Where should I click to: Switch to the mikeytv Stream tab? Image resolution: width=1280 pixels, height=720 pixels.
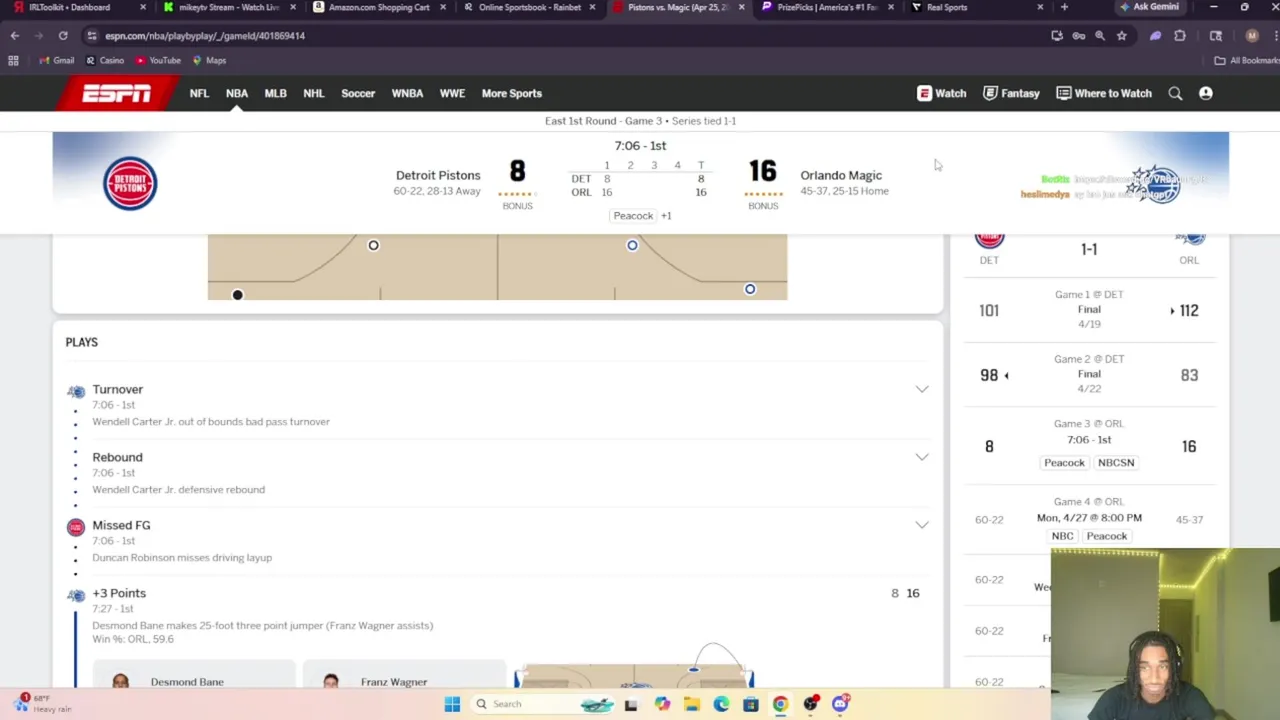pyautogui.click(x=228, y=7)
